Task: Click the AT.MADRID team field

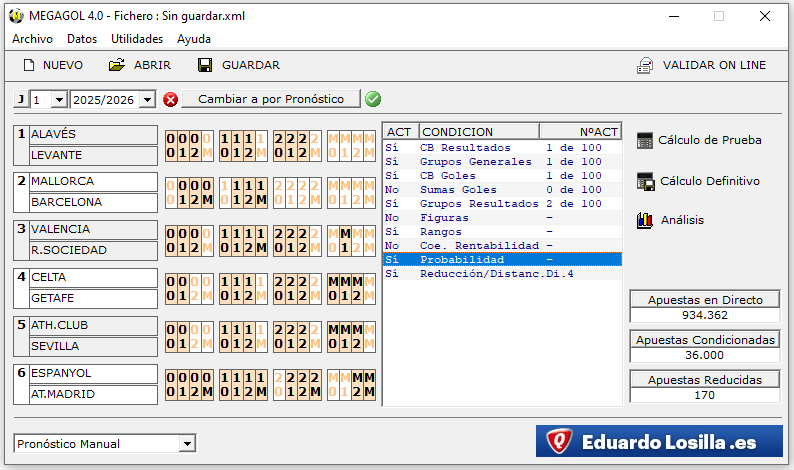Action: click(x=93, y=395)
